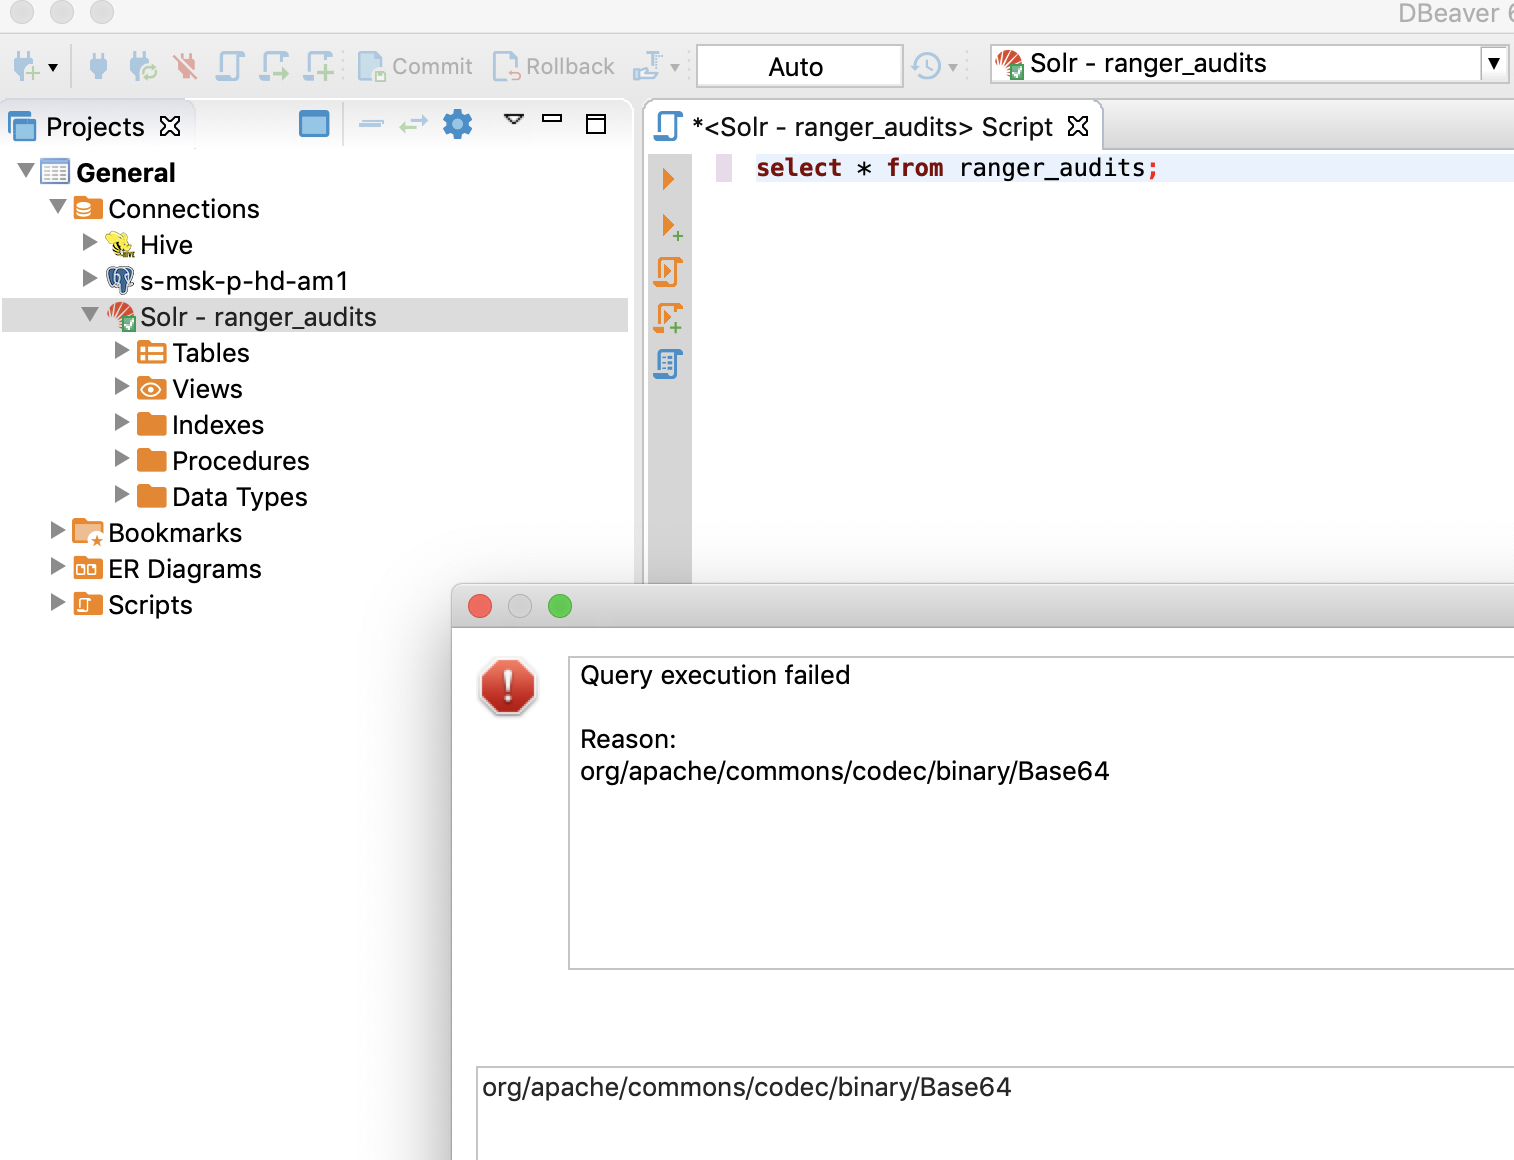Click the red Disconnect plug icon
Image resolution: width=1514 pixels, height=1160 pixels.
click(185, 67)
